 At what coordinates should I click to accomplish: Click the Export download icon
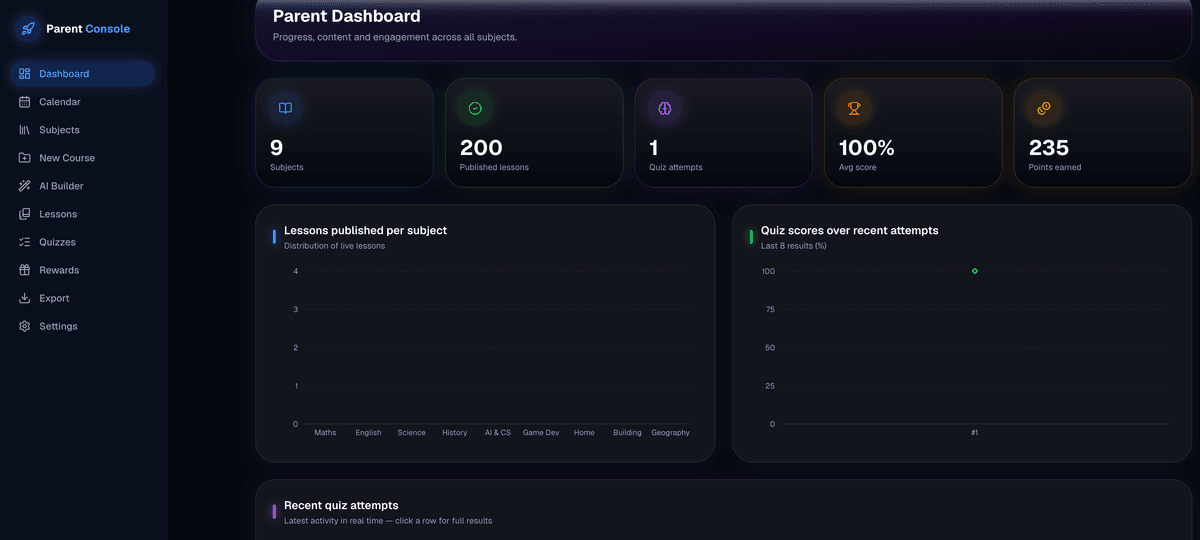(25, 298)
